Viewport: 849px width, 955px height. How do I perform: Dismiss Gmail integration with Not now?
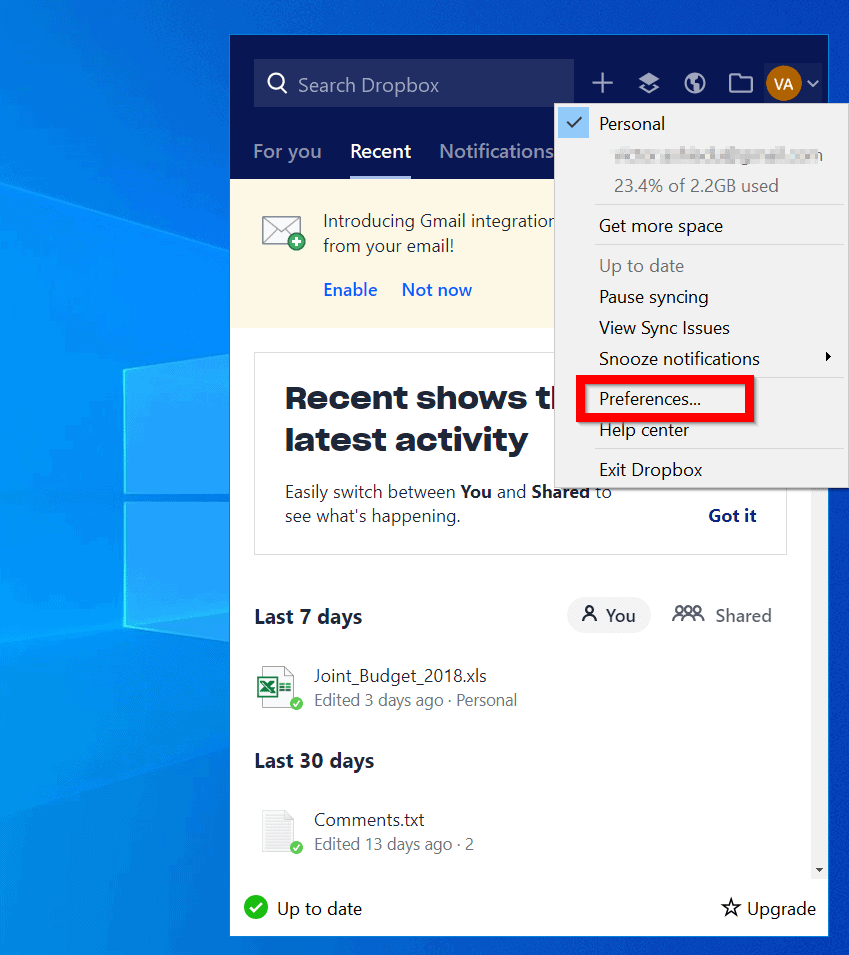(437, 290)
